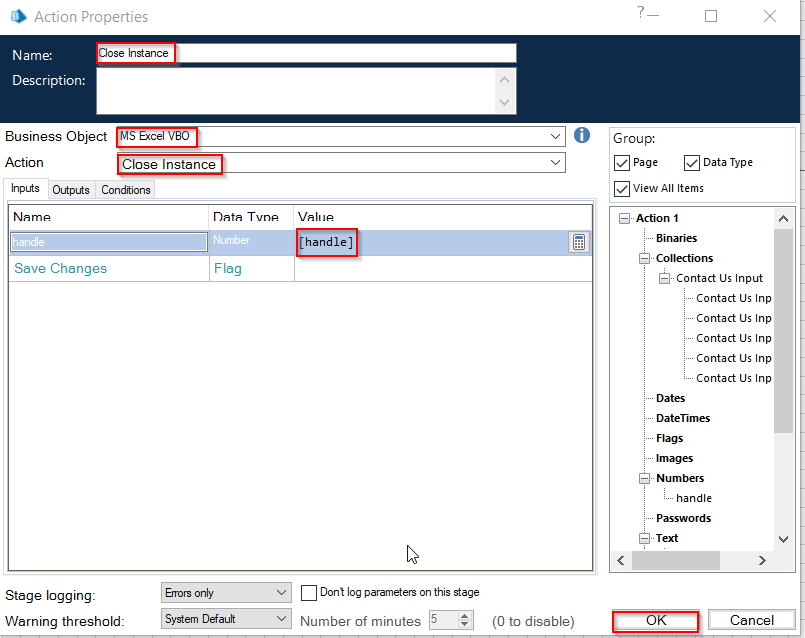Uncheck the View All Items checkbox

click(622, 188)
